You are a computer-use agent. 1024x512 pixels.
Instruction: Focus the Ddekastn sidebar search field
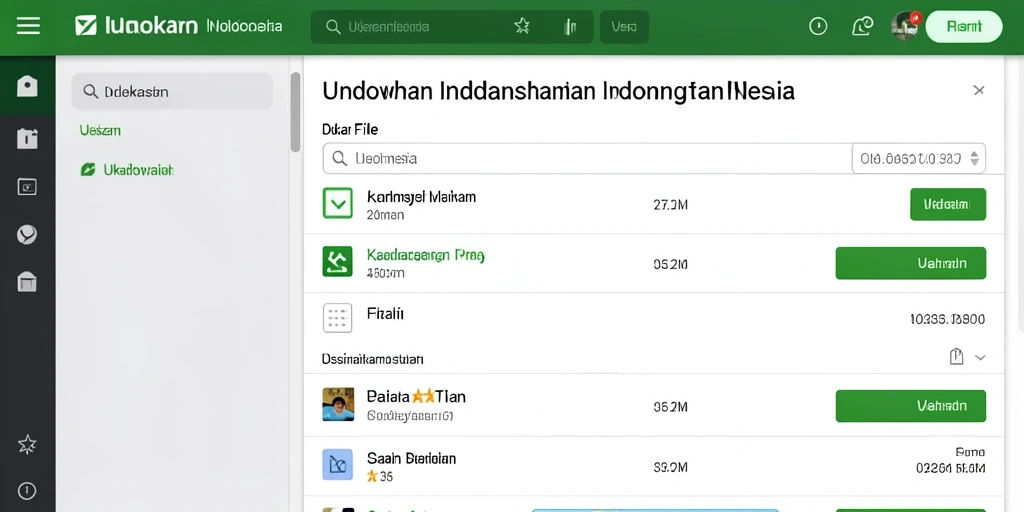(x=172, y=91)
